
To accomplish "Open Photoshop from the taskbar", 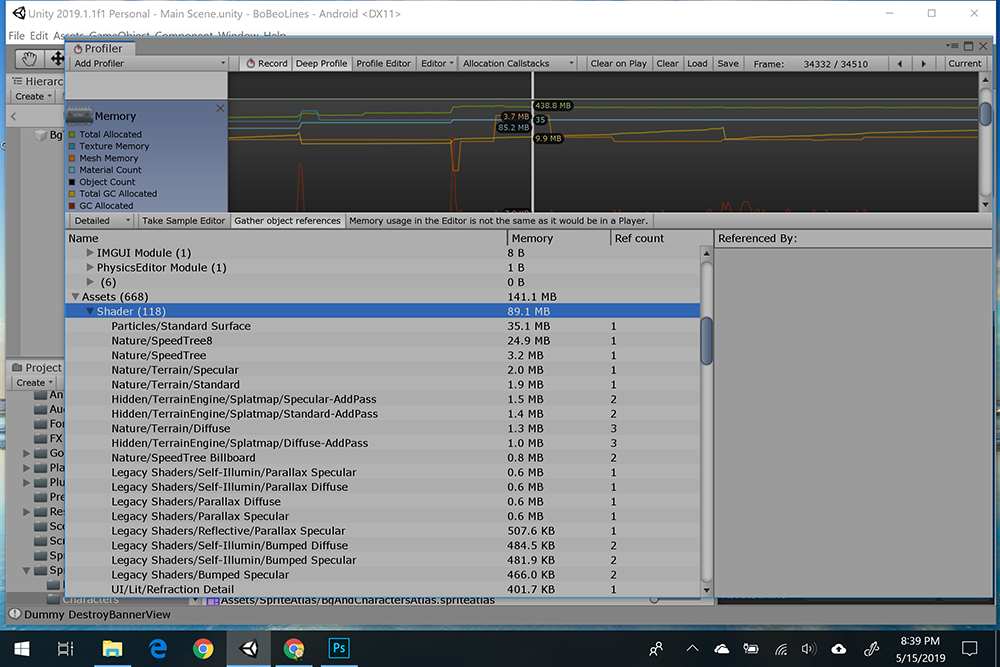I will point(338,648).
